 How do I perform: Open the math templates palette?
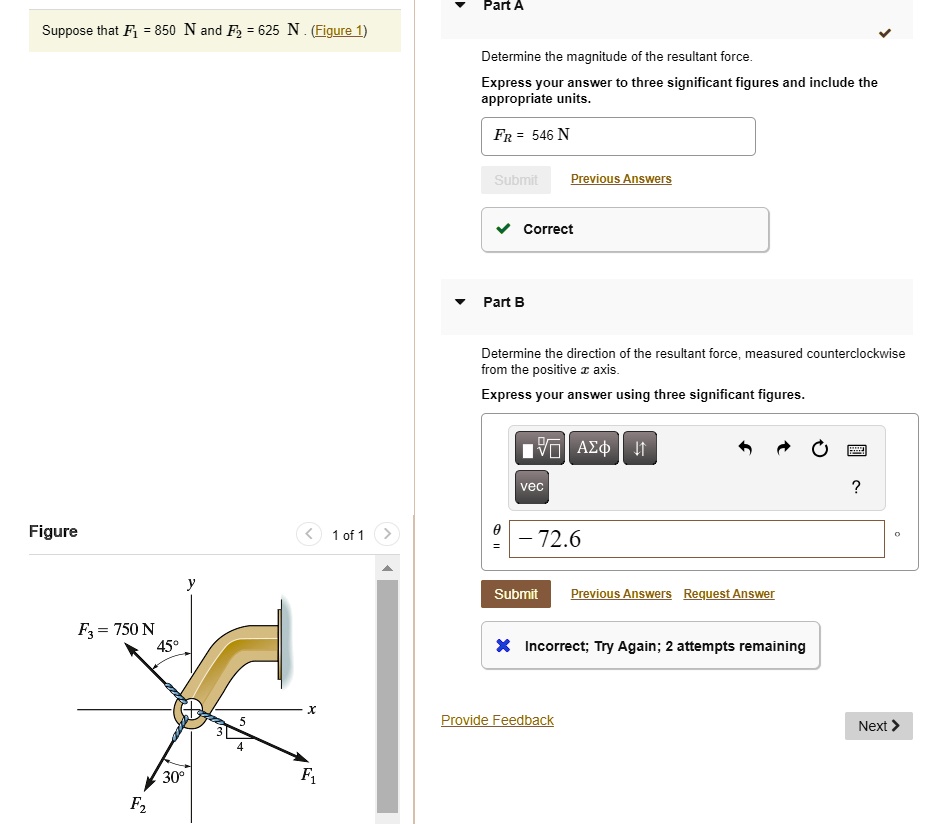539,448
